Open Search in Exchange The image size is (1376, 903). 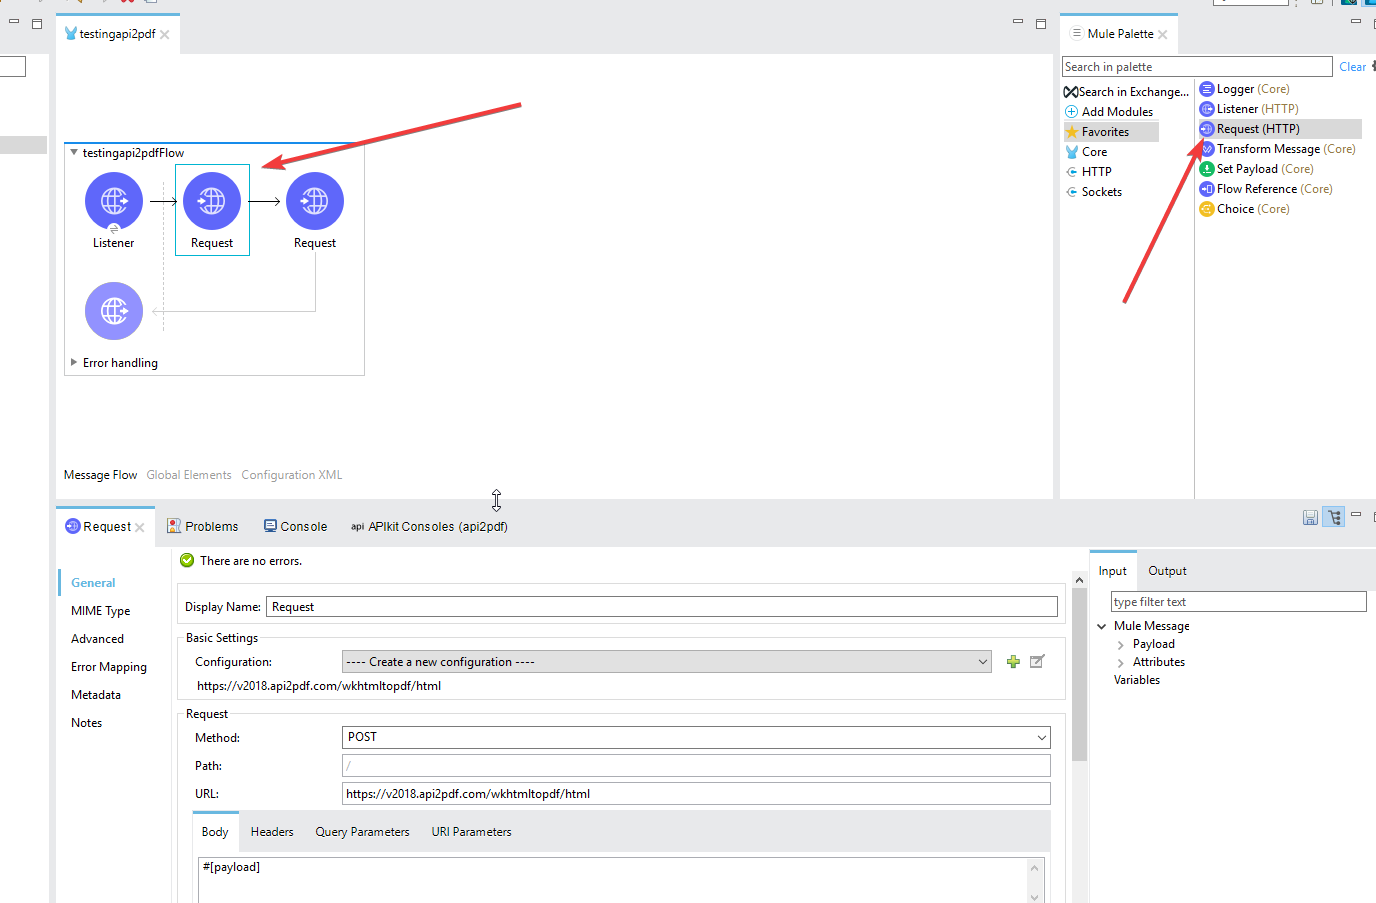click(x=1127, y=92)
